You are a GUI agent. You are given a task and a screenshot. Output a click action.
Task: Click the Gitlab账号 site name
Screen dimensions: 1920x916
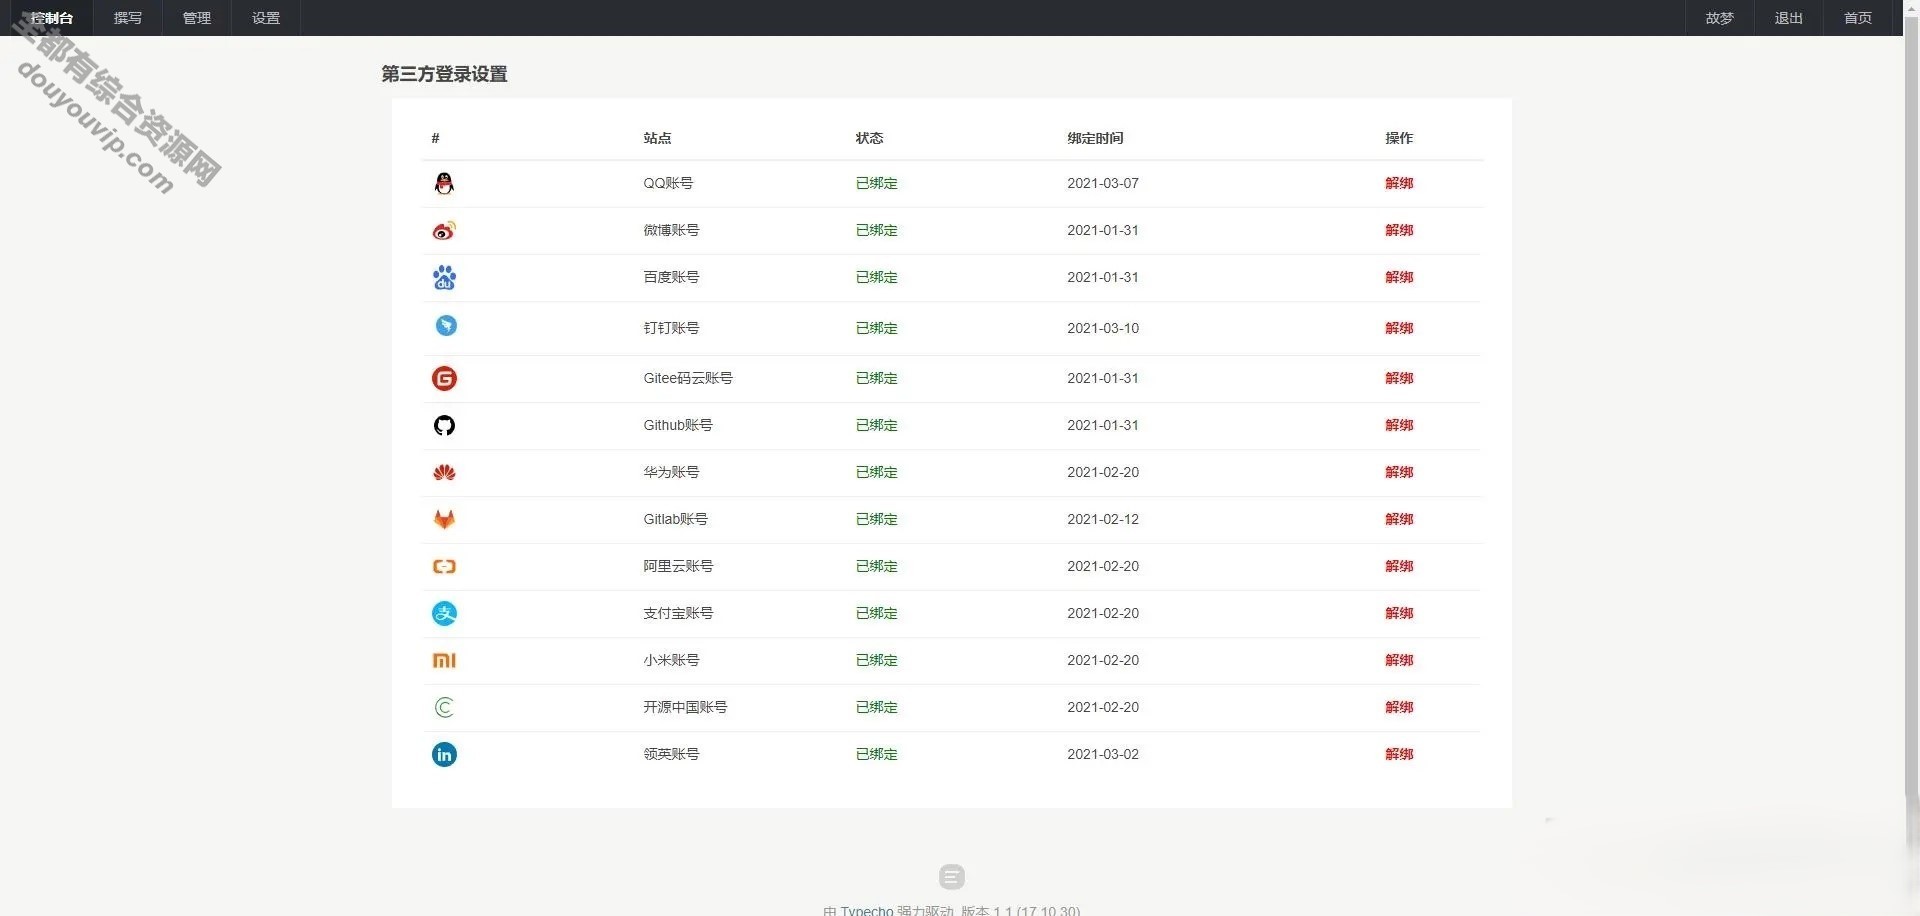click(675, 519)
